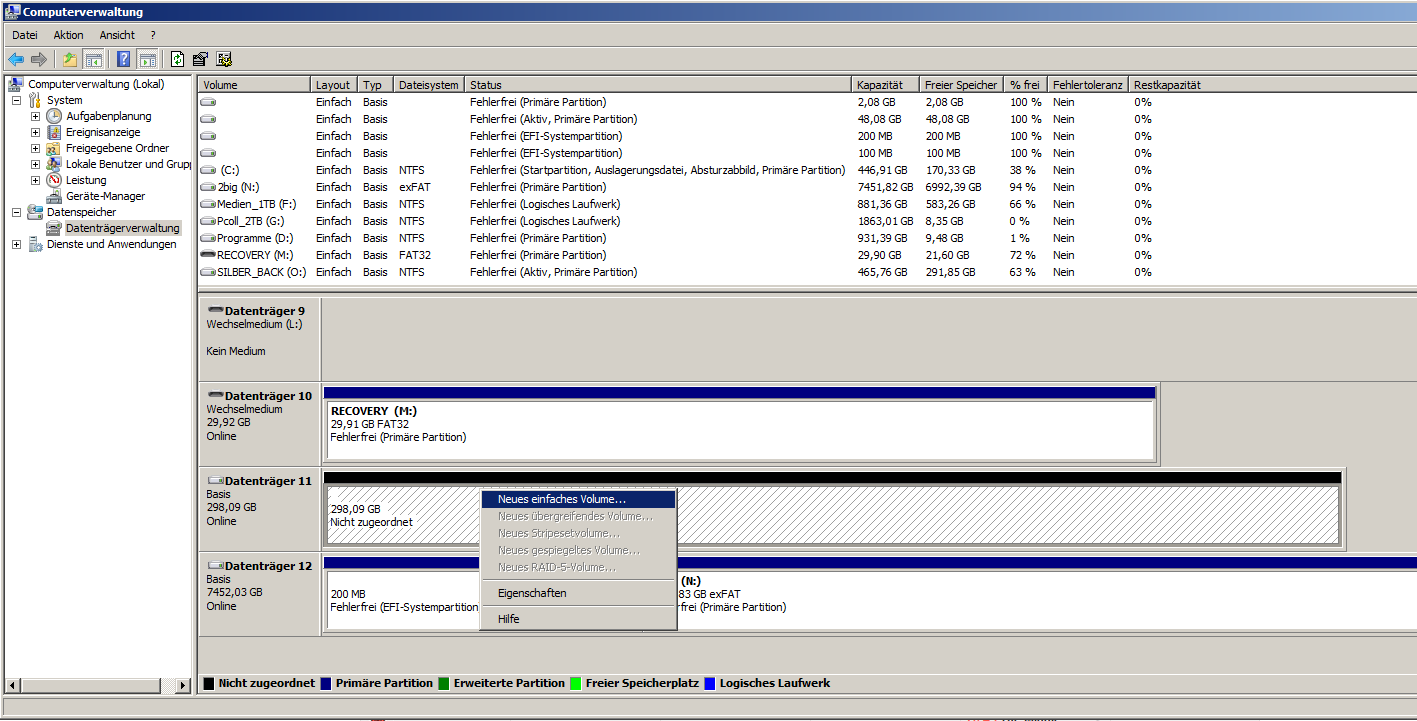This screenshot has width=1417, height=721.
Task: Click the Up one level folder icon
Action: [x=70, y=59]
